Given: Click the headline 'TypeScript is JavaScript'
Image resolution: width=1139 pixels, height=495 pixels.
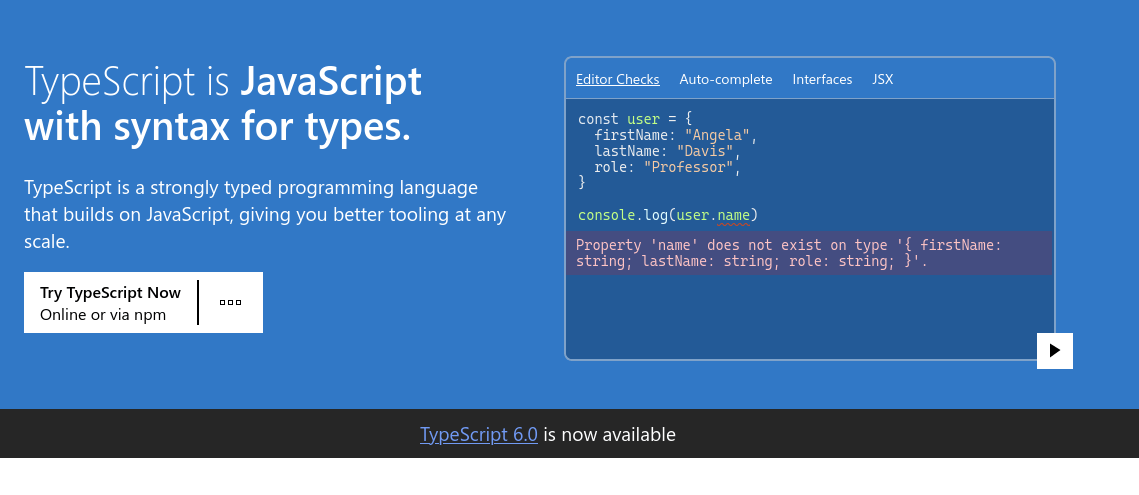Looking at the screenshot, I should 223,81.
